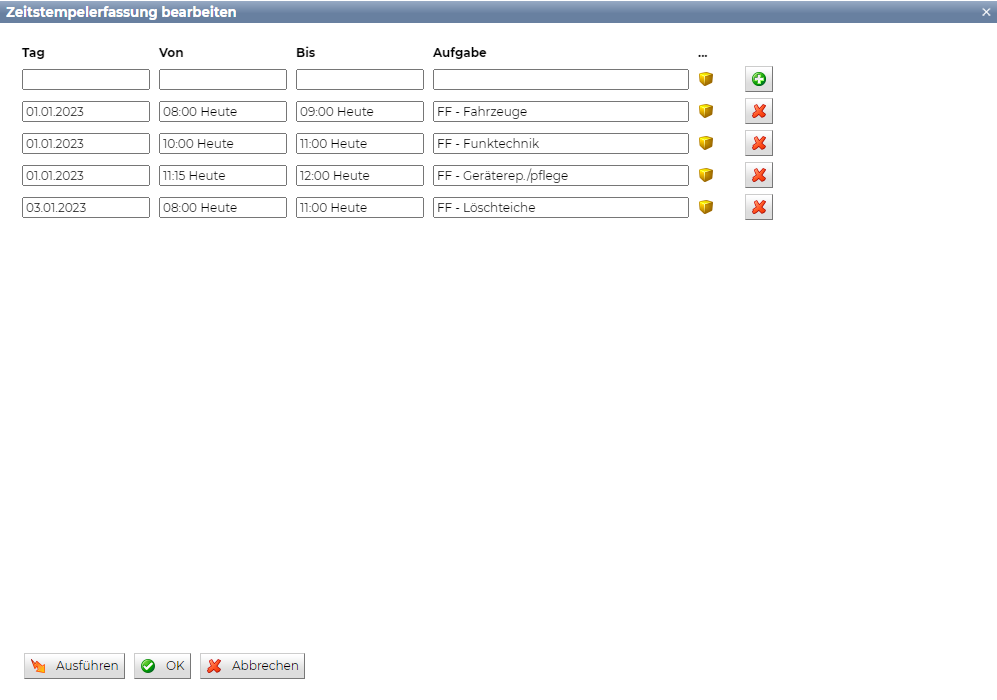Image resolution: width=997 pixels, height=700 pixels.
Task: Edit the 09:00 Heute end time
Action: [359, 112]
